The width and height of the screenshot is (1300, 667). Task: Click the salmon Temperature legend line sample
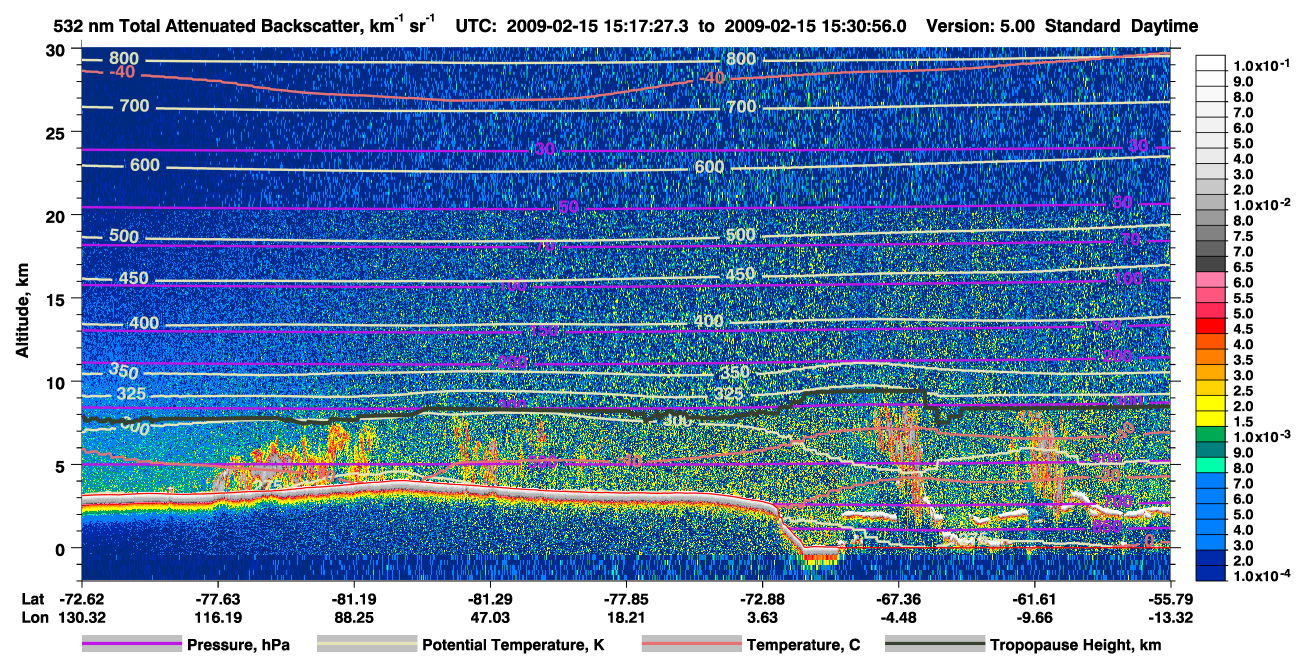coord(691,645)
